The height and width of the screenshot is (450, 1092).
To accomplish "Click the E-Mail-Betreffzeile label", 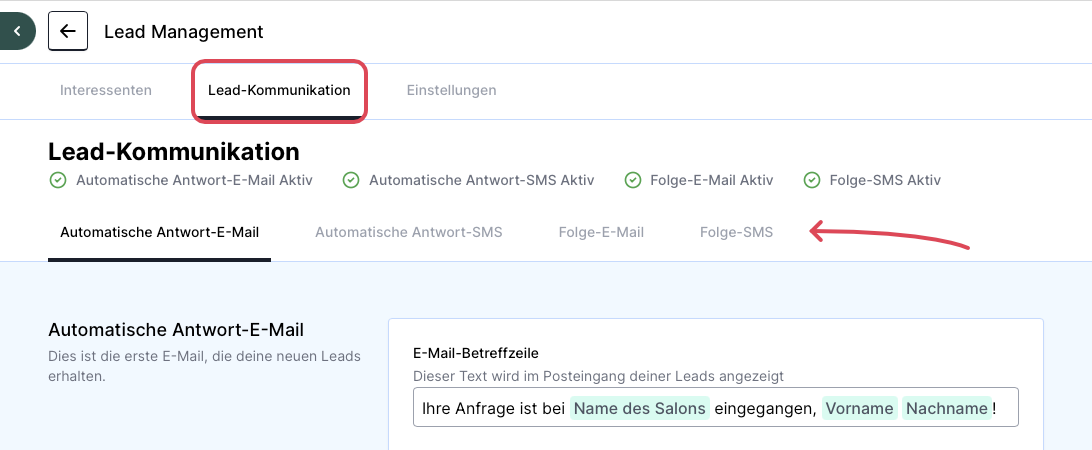I will (476, 354).
